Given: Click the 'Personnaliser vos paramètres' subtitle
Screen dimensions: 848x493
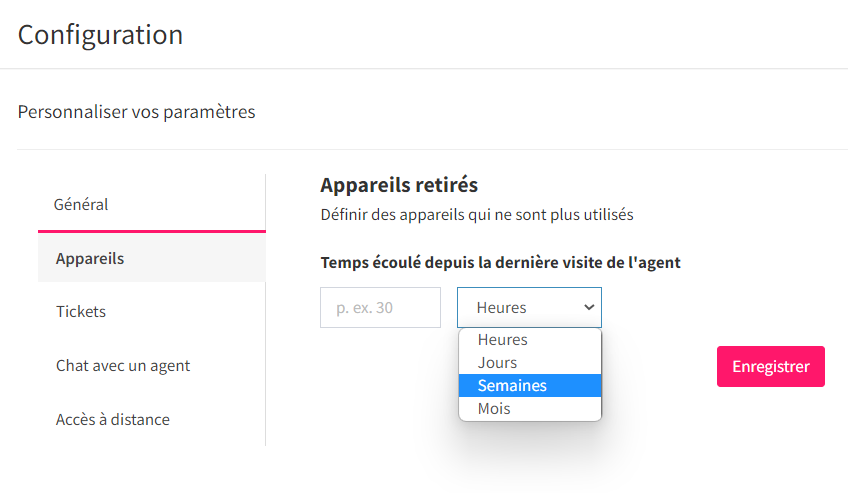Looking at the screenshot, I should (136, 112).
